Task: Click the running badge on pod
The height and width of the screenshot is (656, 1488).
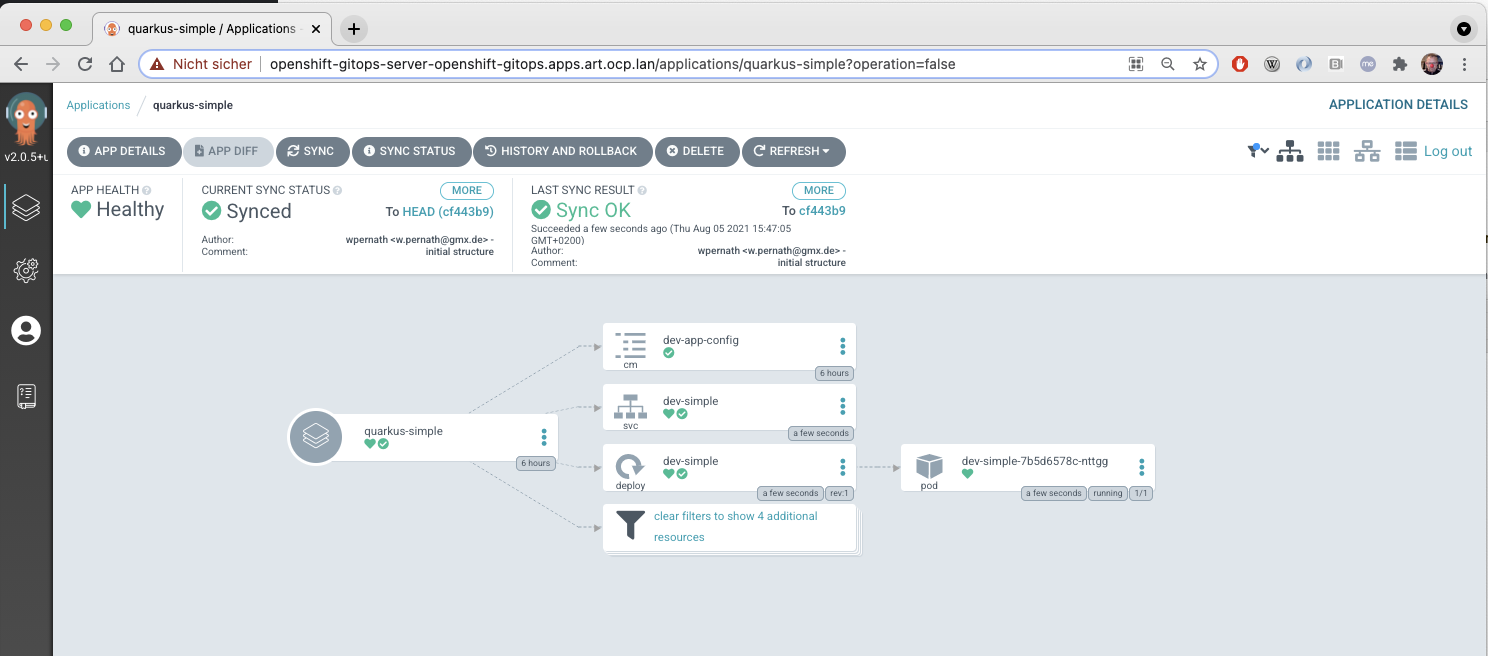Action: point(1107,493)
